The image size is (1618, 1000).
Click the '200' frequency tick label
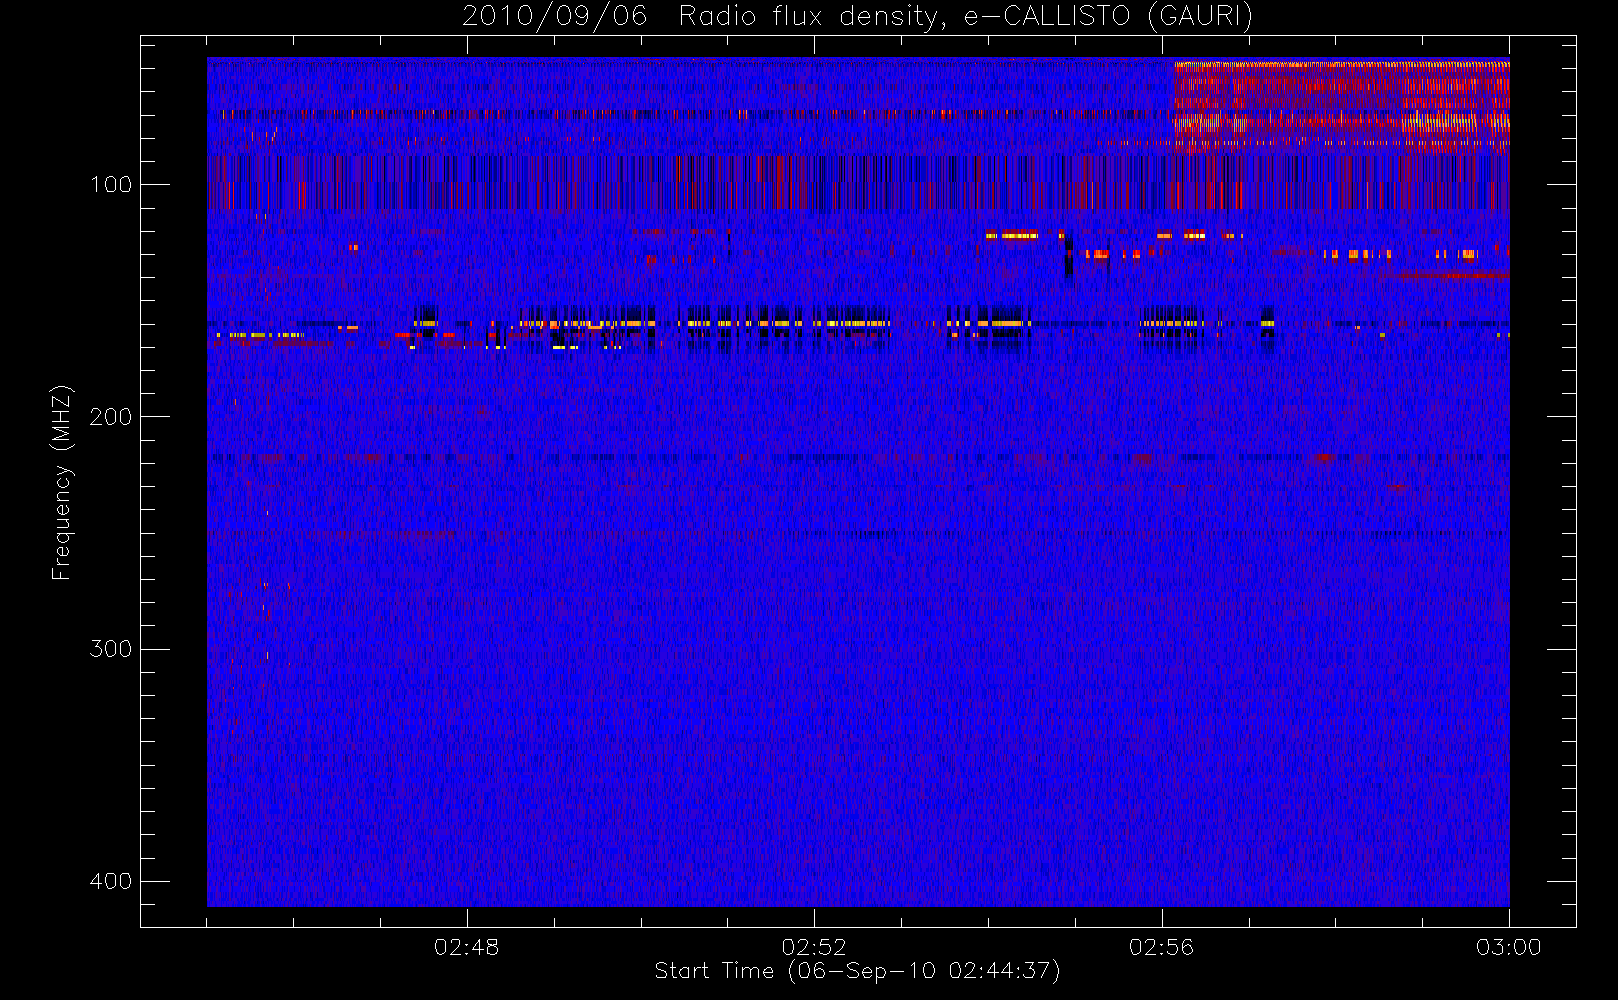111,417
